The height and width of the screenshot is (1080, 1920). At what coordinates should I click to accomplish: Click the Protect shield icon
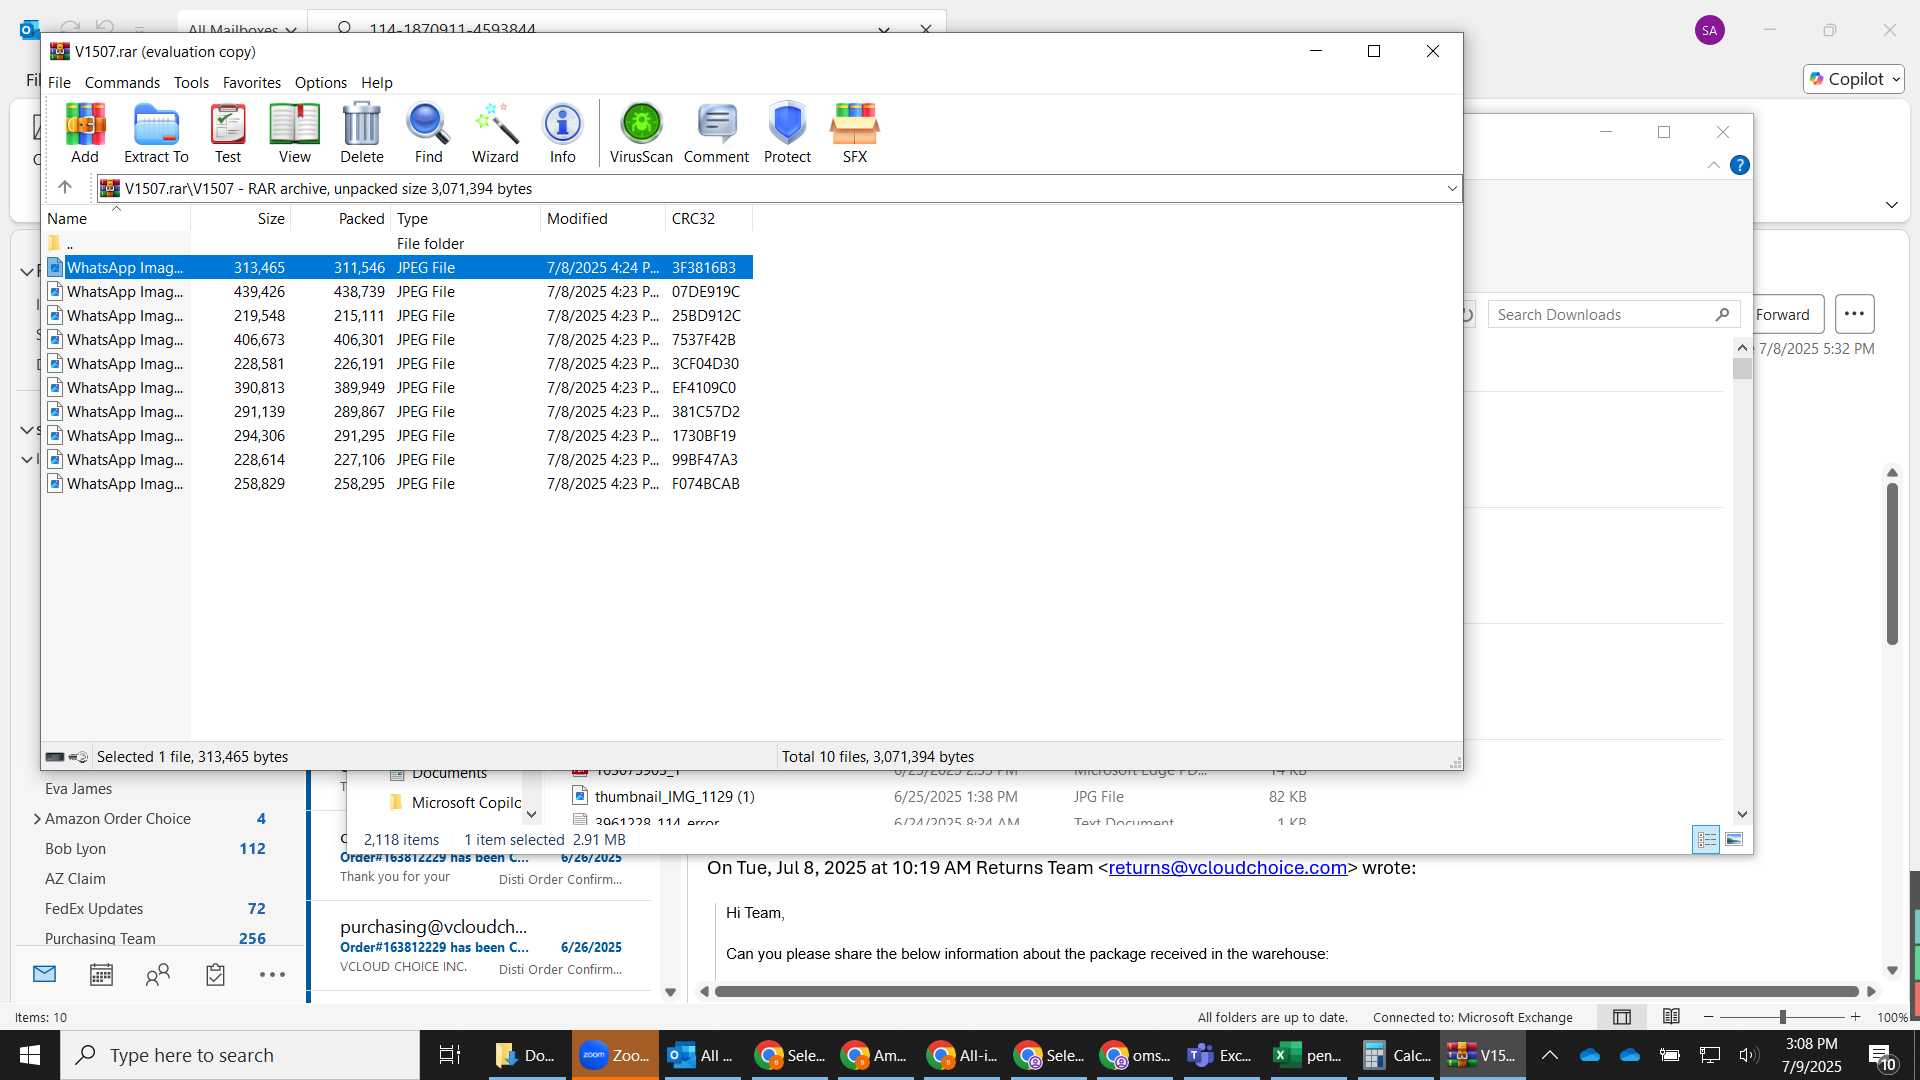point(787,132)
